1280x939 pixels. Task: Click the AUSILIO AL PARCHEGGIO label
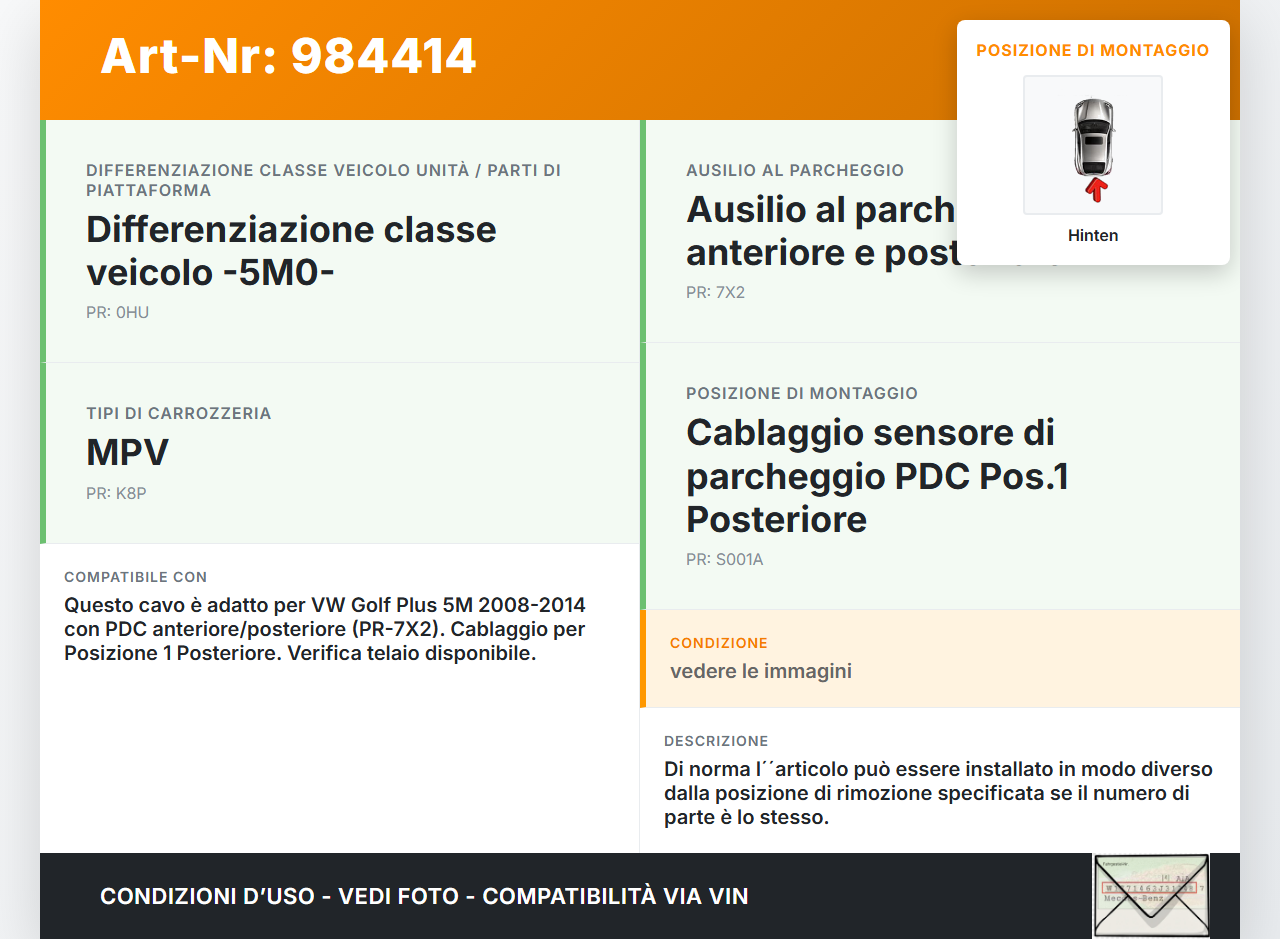[795, 170]
